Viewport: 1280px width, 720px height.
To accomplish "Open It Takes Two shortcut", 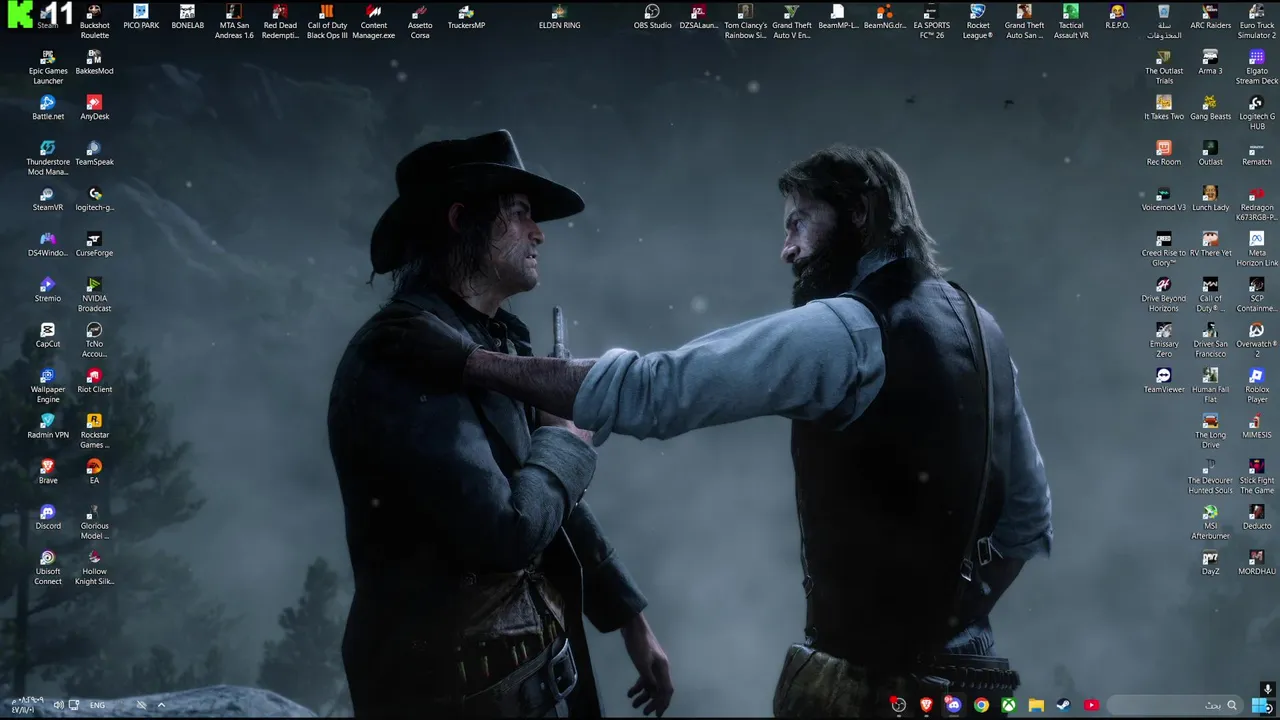I will click(1164, 107).
